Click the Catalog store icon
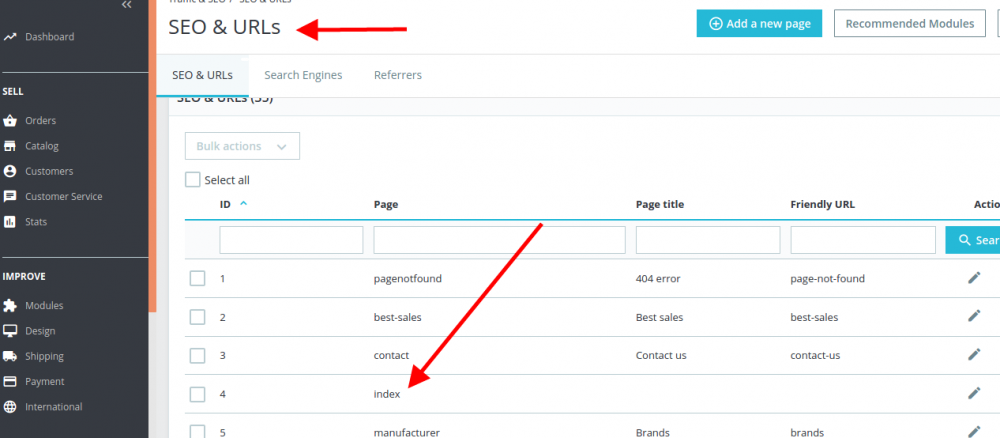 10,146
